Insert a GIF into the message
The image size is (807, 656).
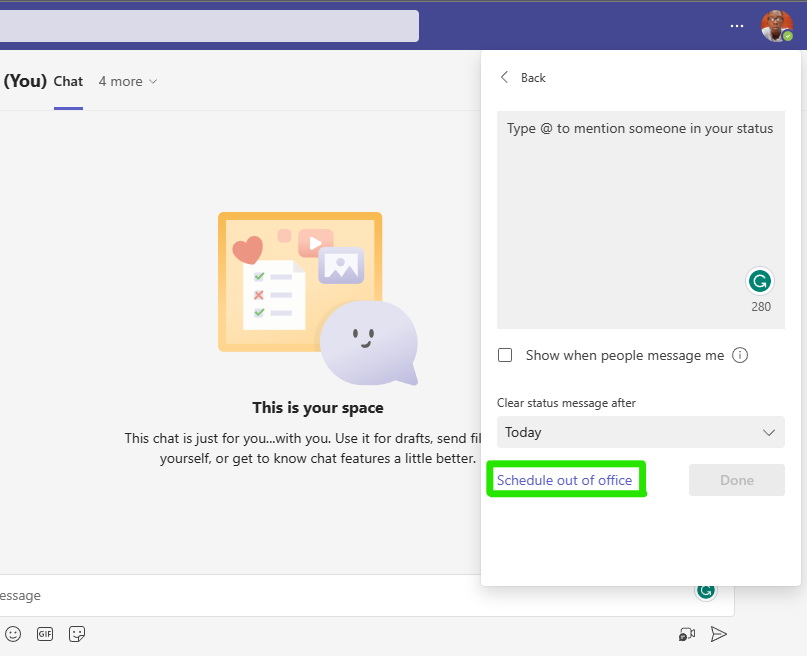point(44,633)
